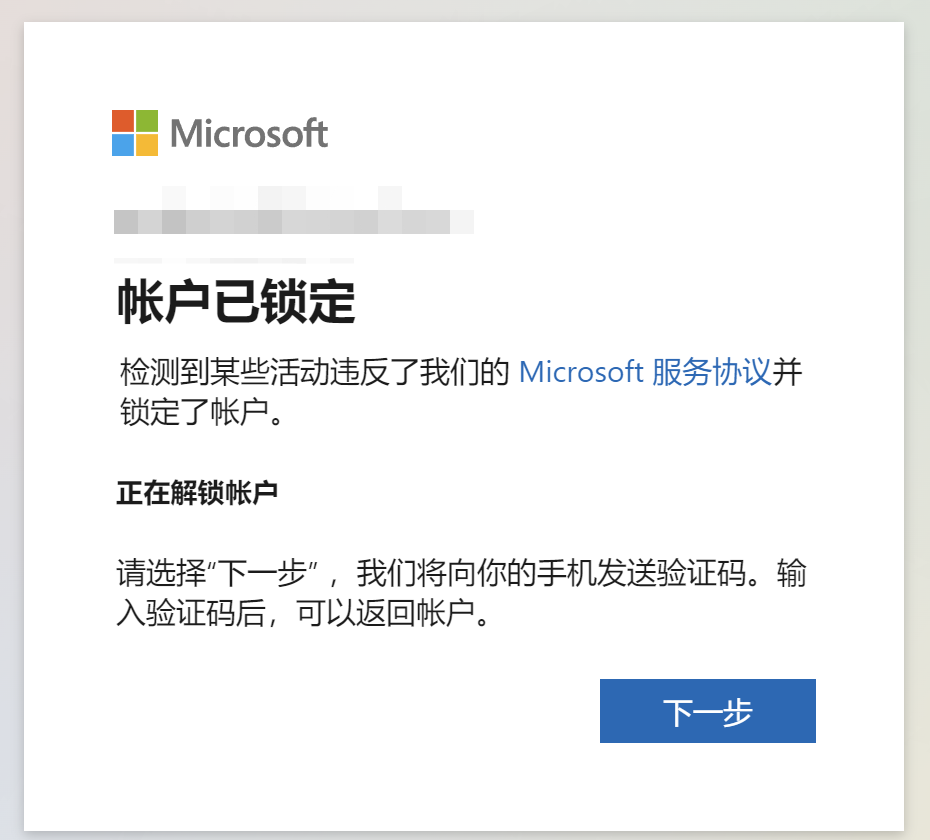Viewport: 930px width, 840px height.
Task: Click the green square of Microsoft logo
Action: click(x=147, y=121)
